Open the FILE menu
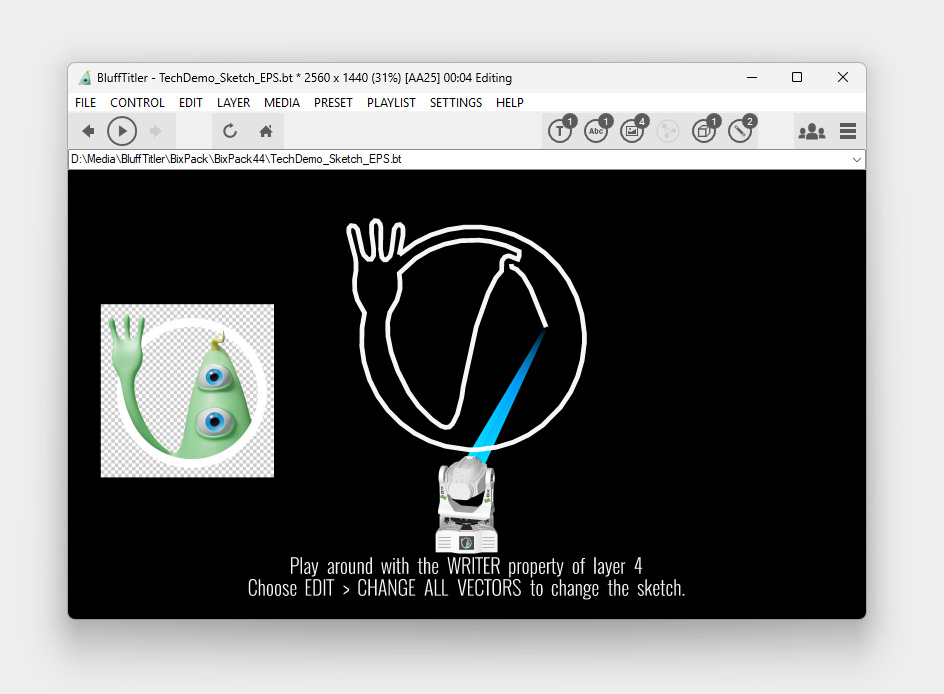 (x=86, y=103)
